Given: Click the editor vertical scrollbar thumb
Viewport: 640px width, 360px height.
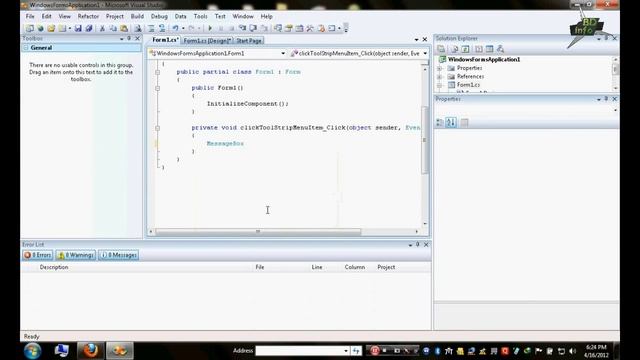Looking at the screenshot, I should (x=425, y=140).
